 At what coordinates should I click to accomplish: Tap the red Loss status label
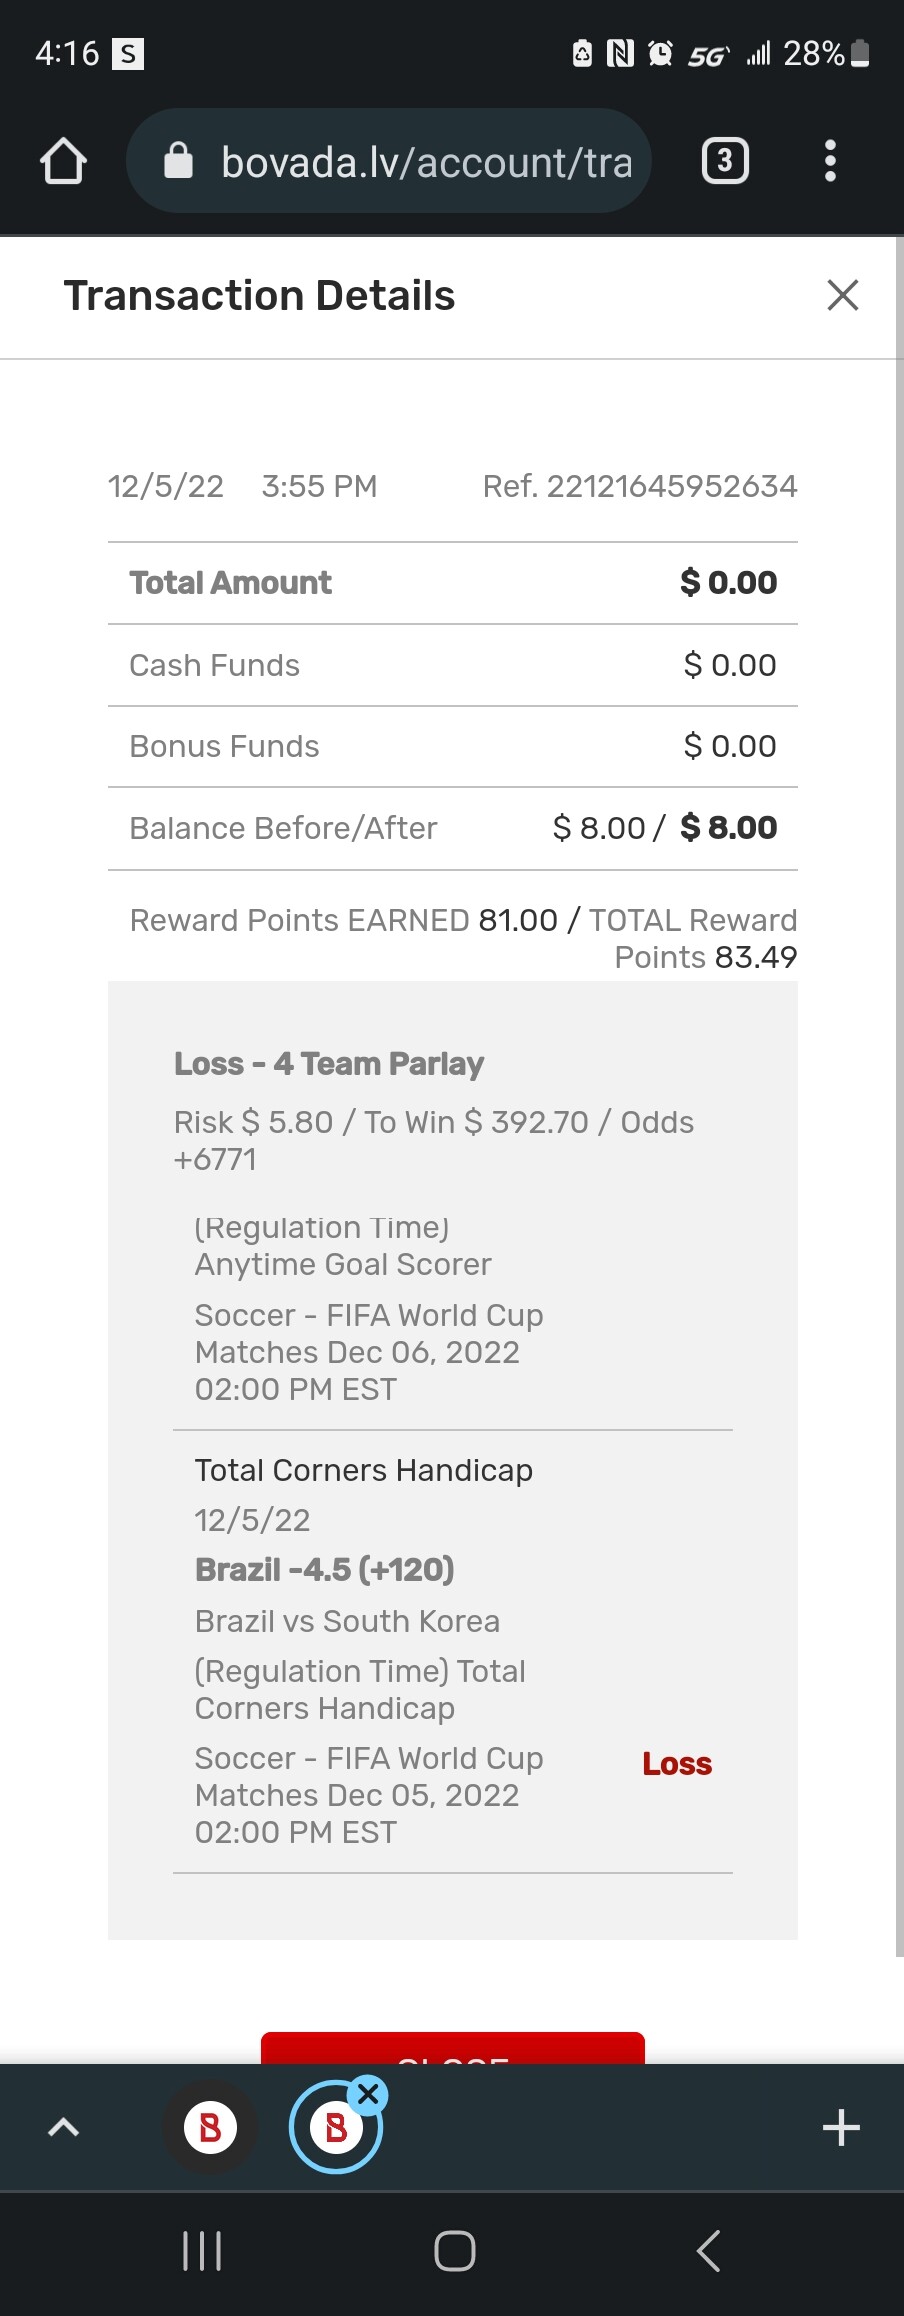pyautogui.click(x=677, y=1764)
